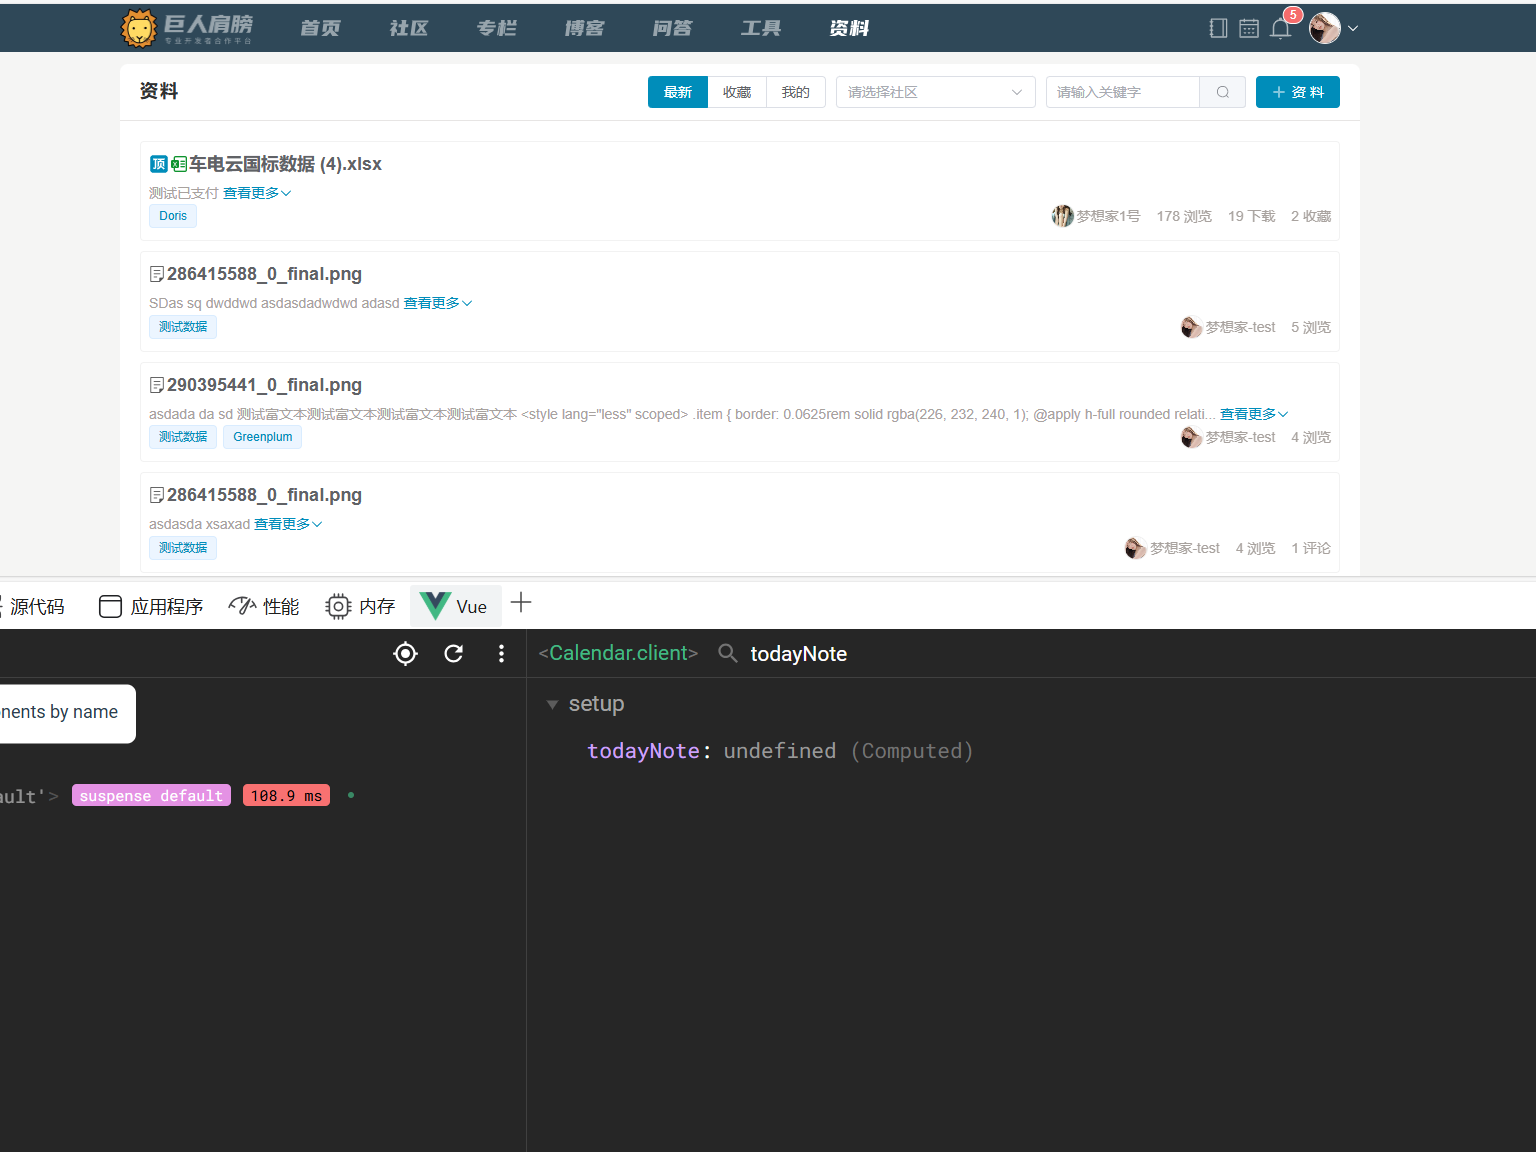The height and width of the screenshot is (1152, 1536).
Task: Select the 收藏 filter tab
Action: [737, 92]
